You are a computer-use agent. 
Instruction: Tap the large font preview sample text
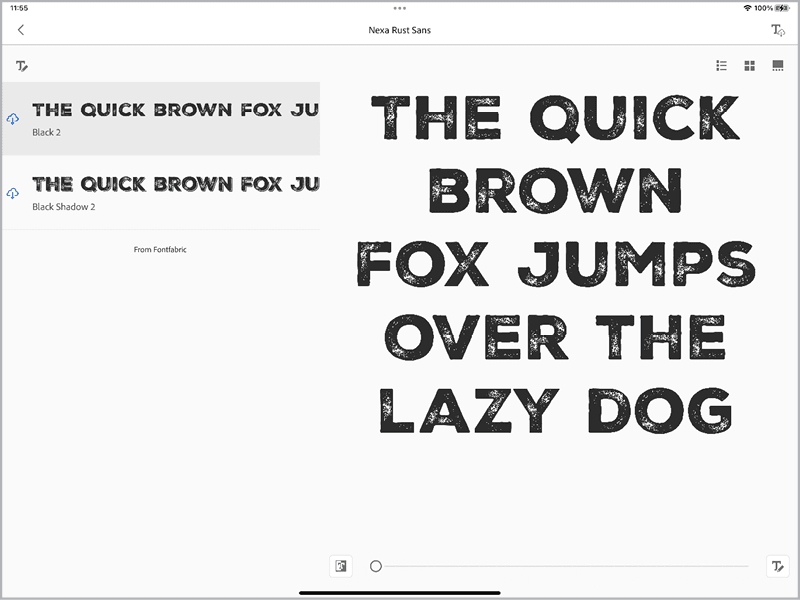point(556,264)
